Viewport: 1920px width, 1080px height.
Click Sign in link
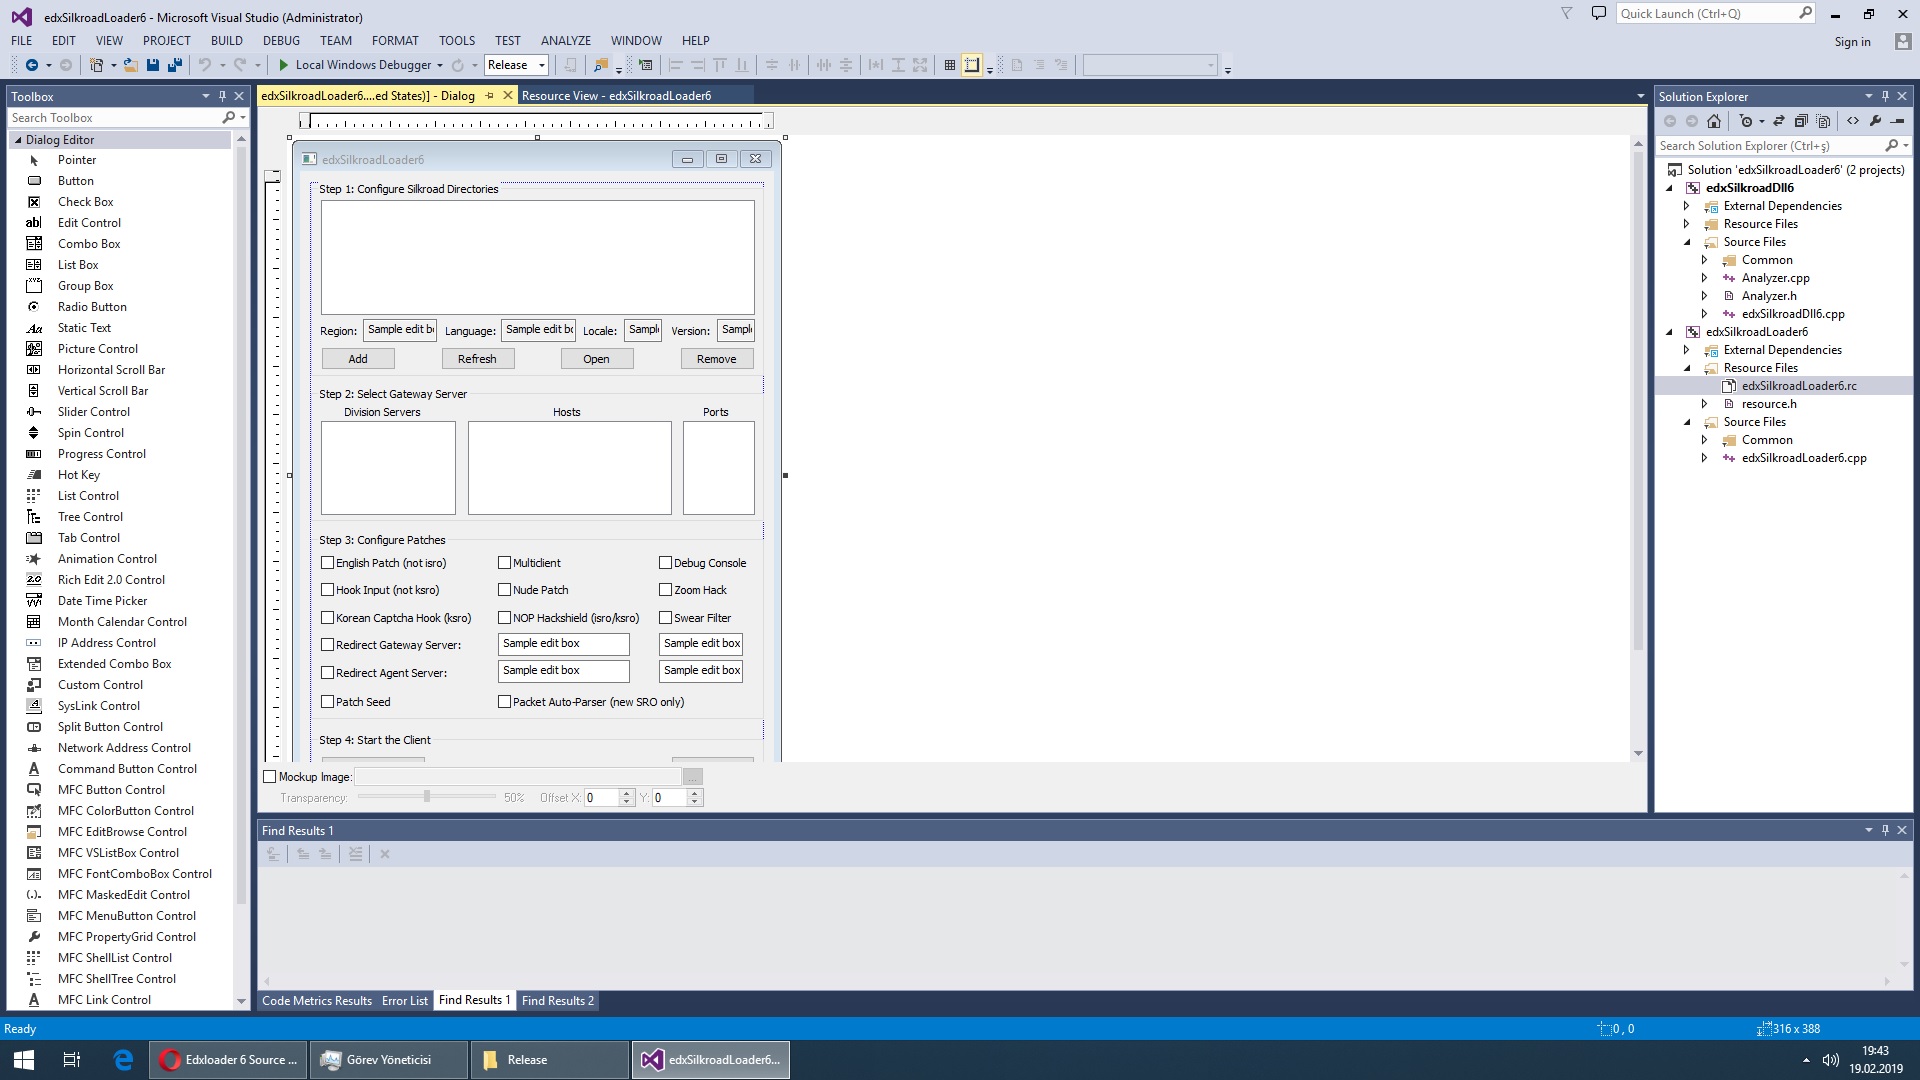(x=1852, y=42)
